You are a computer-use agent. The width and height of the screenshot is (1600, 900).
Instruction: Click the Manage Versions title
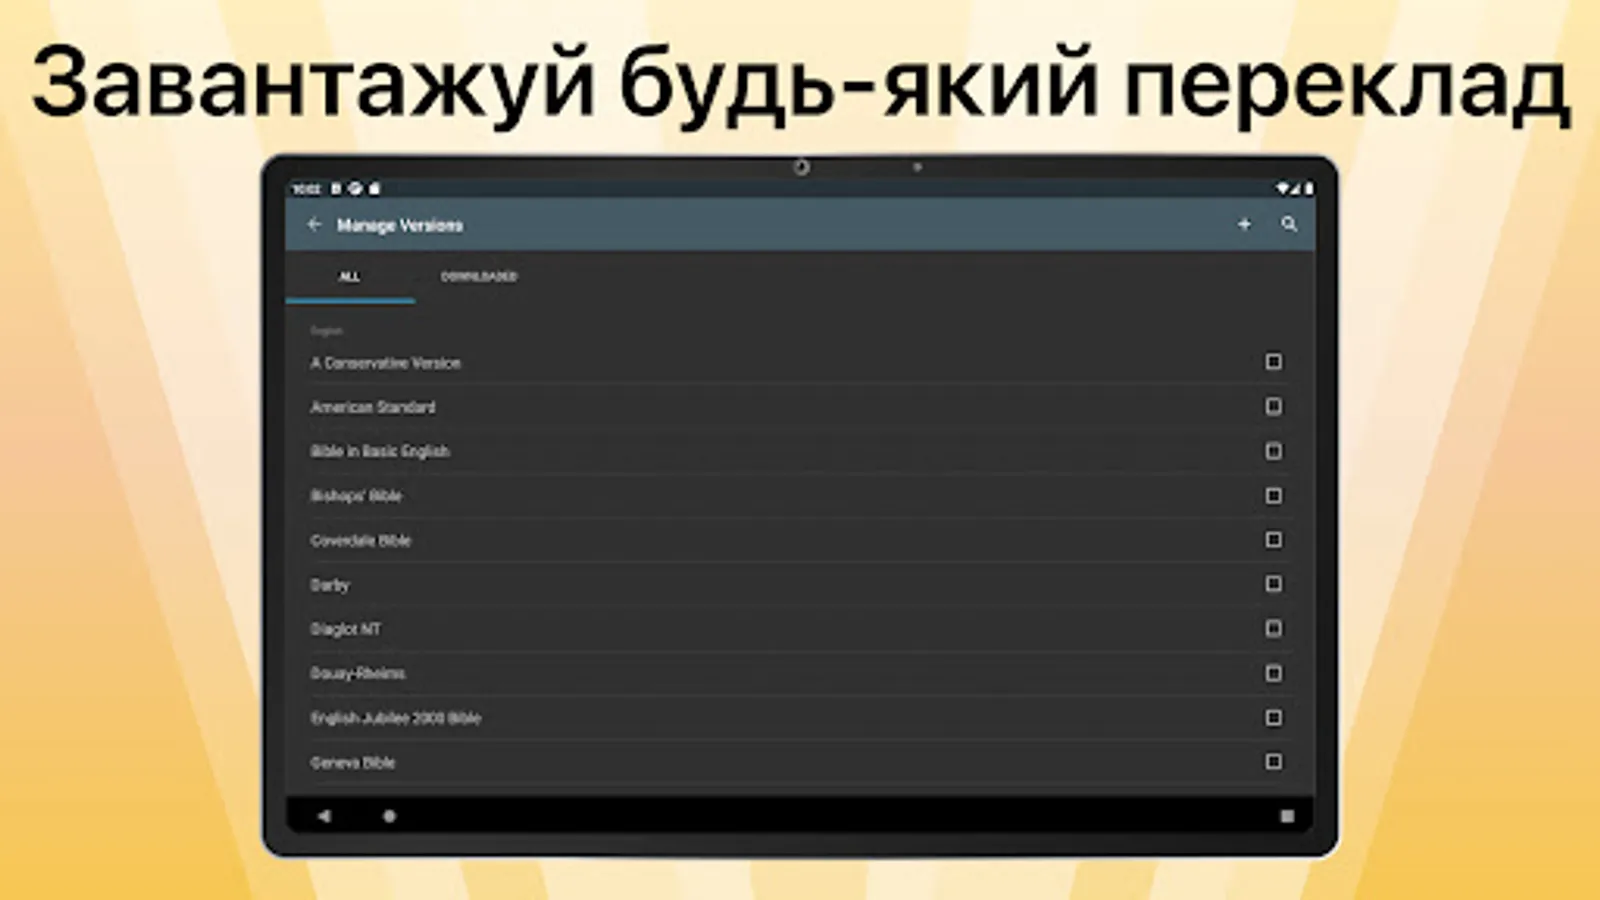point(400,226)
